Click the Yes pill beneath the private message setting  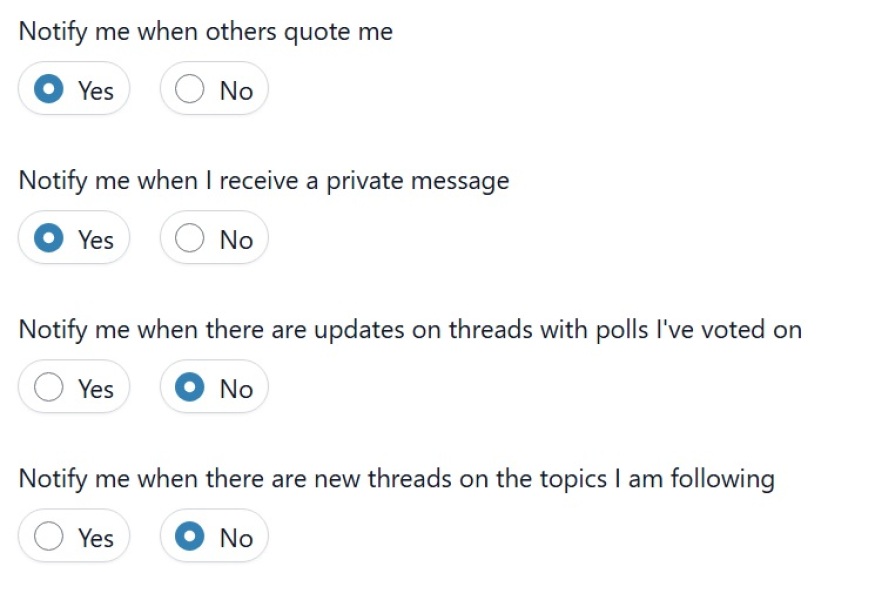(73, 238)
